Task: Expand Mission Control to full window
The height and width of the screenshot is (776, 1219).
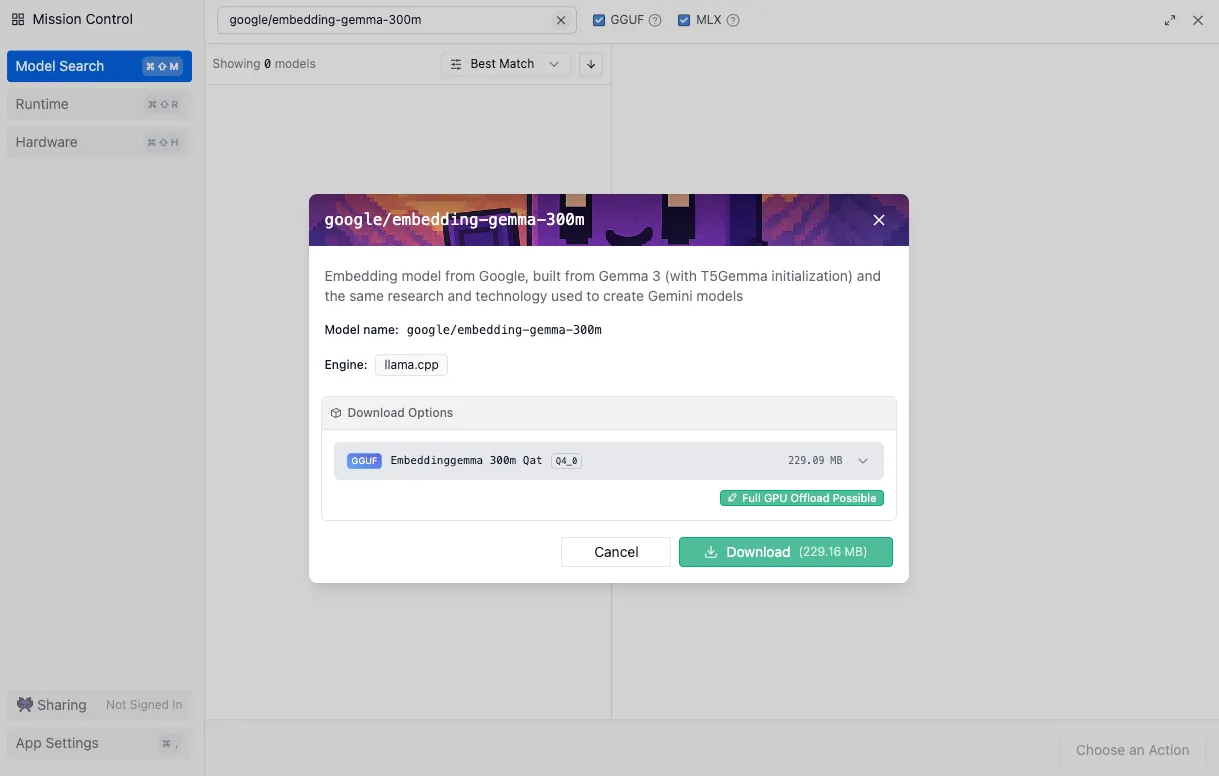Action: pyautogui.click(x=1171, y=20)
